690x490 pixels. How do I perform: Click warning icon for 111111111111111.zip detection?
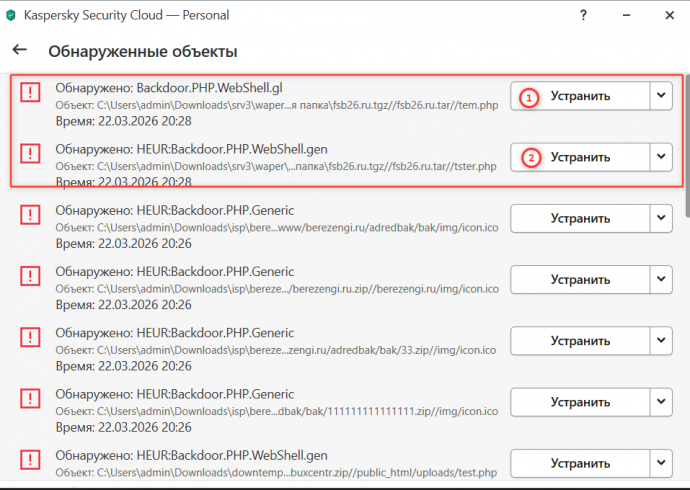tap(31, 402)
